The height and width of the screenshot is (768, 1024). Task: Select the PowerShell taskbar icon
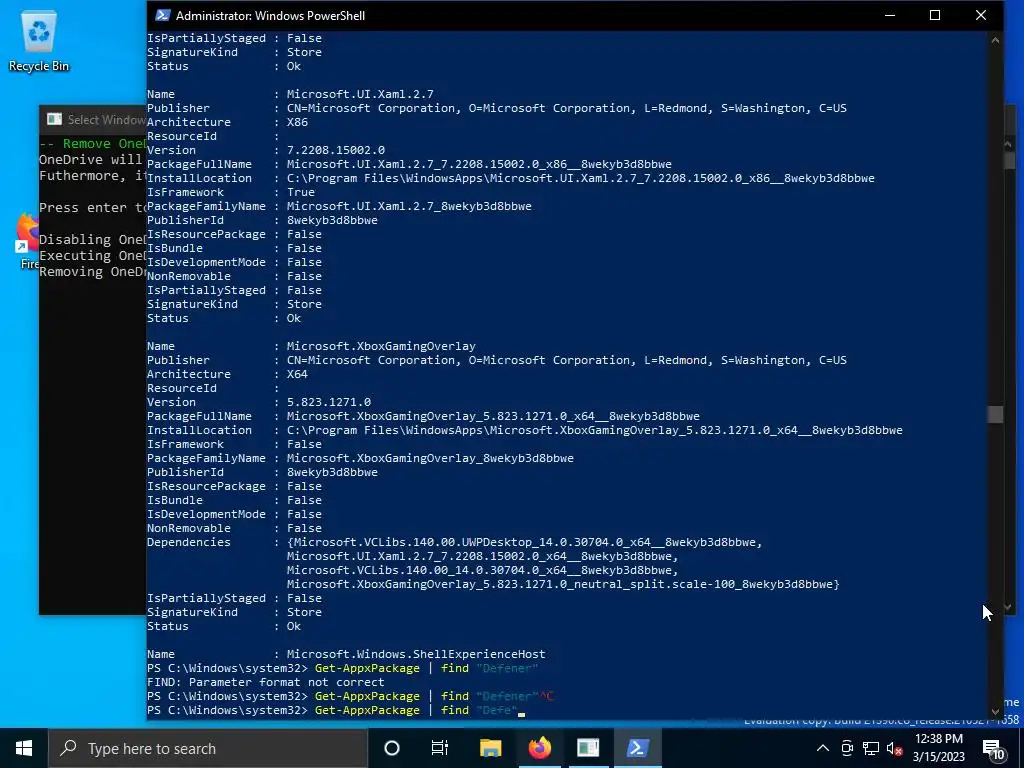[x=637, y=748]
